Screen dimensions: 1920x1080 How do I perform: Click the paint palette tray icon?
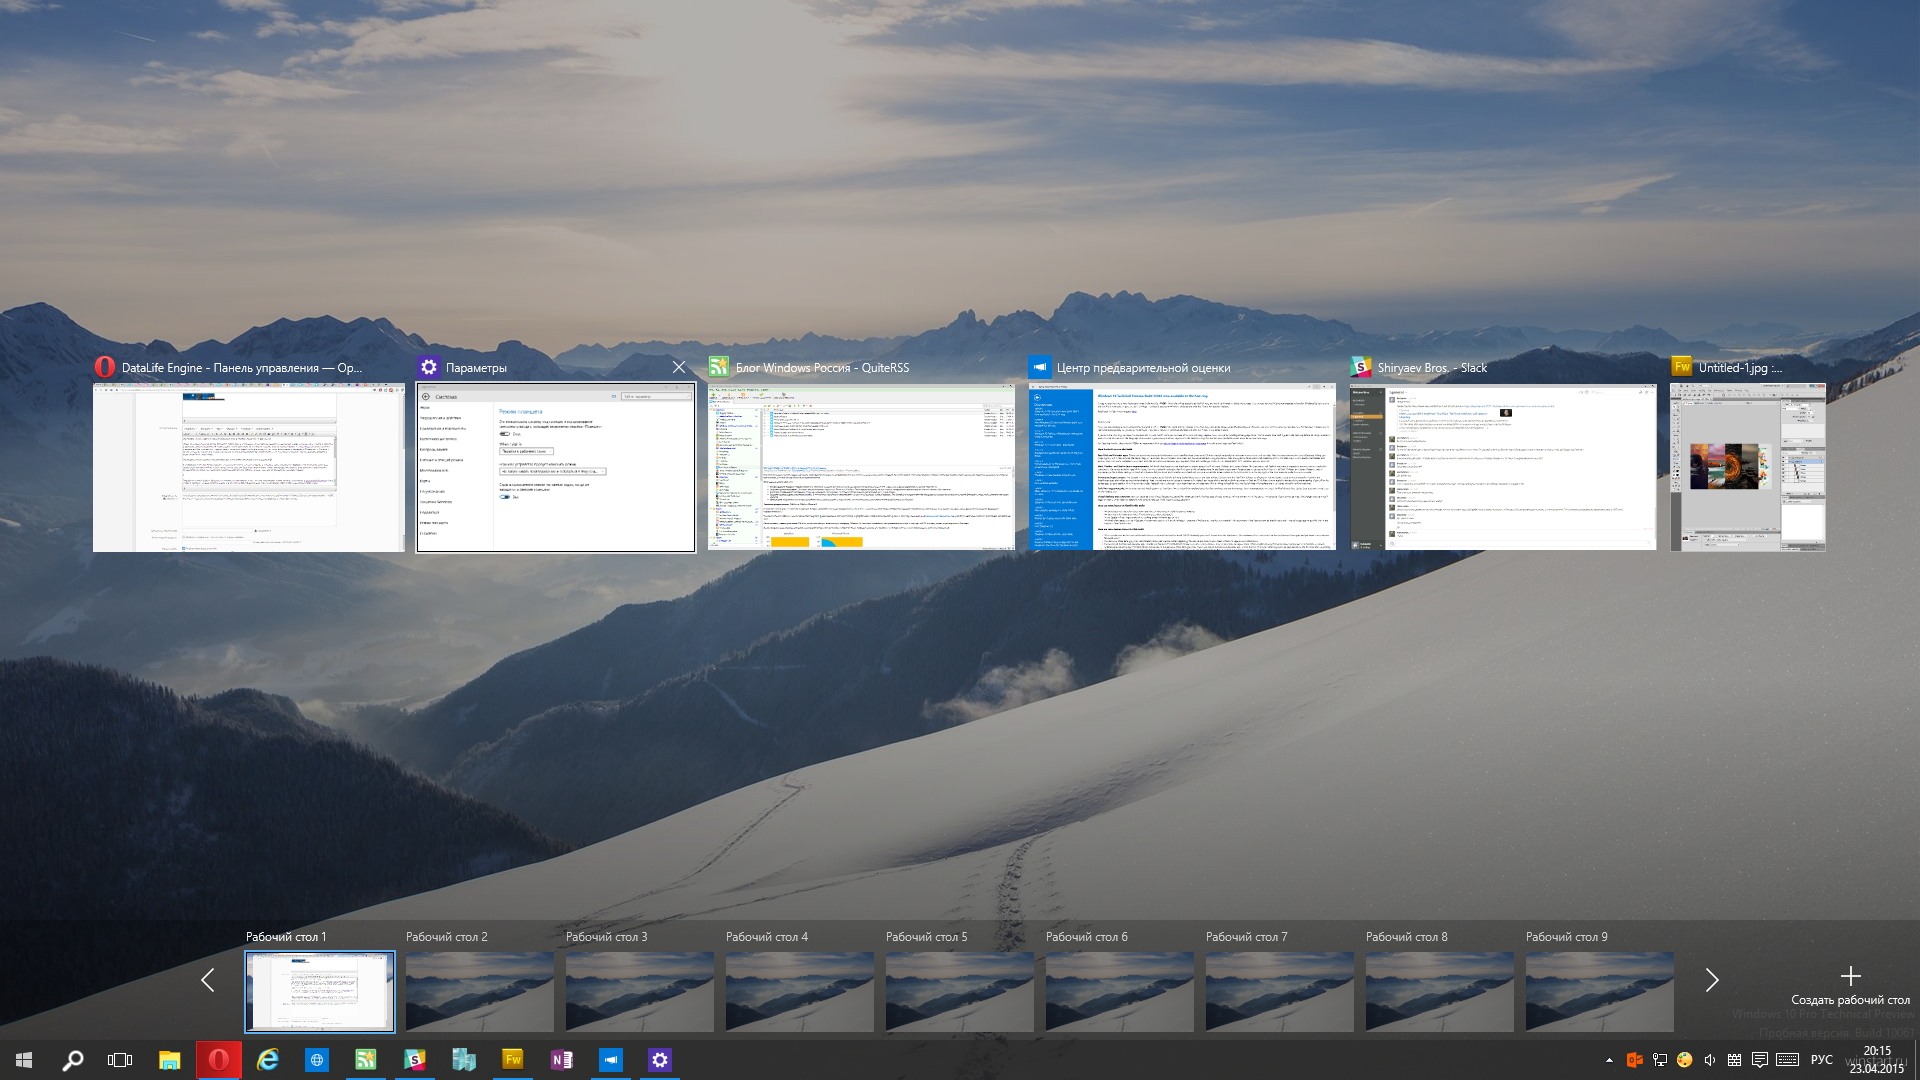1685,1060
